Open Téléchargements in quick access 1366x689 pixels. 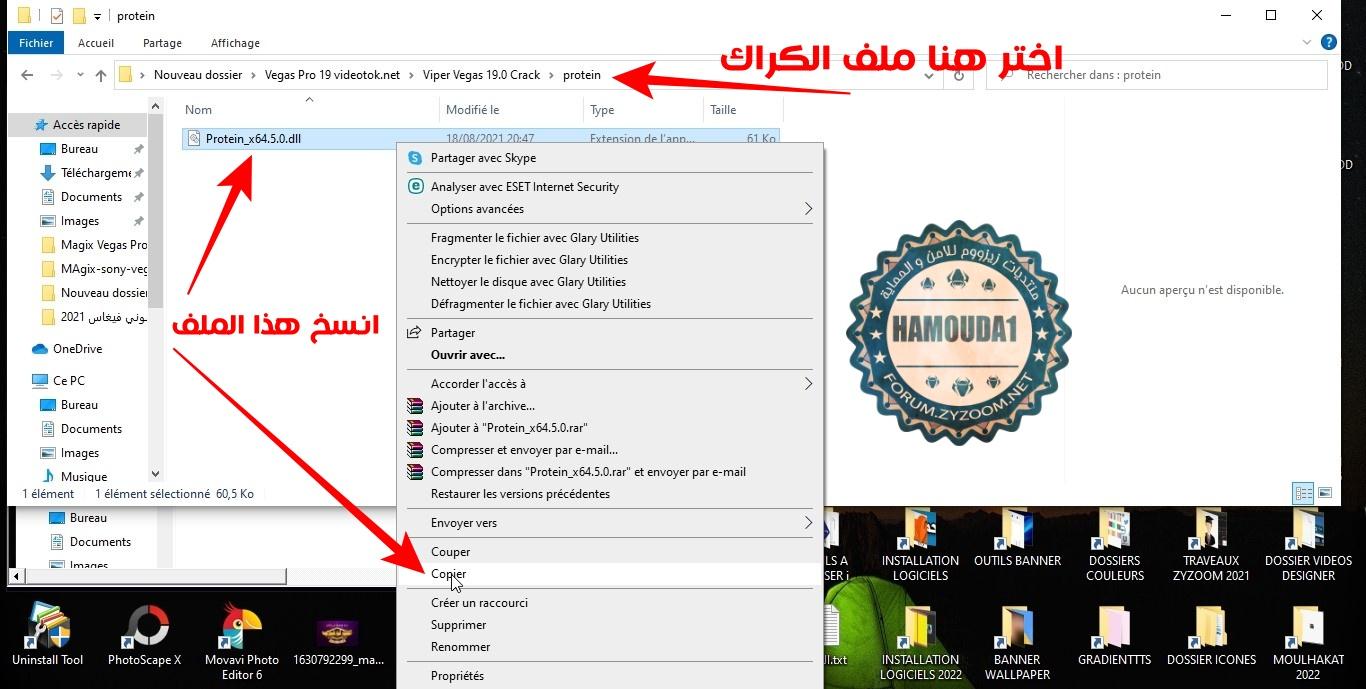pyautogui.click(x=95, y=173)
